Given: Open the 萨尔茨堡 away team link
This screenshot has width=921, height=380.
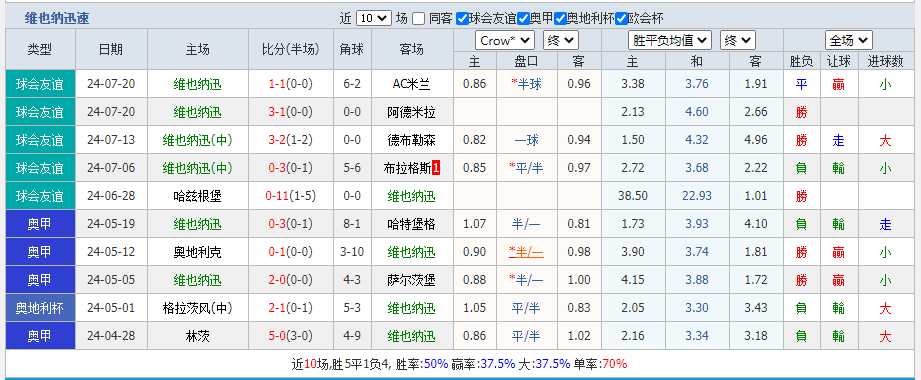Looking at the screenshot, I should coord(412,280).
